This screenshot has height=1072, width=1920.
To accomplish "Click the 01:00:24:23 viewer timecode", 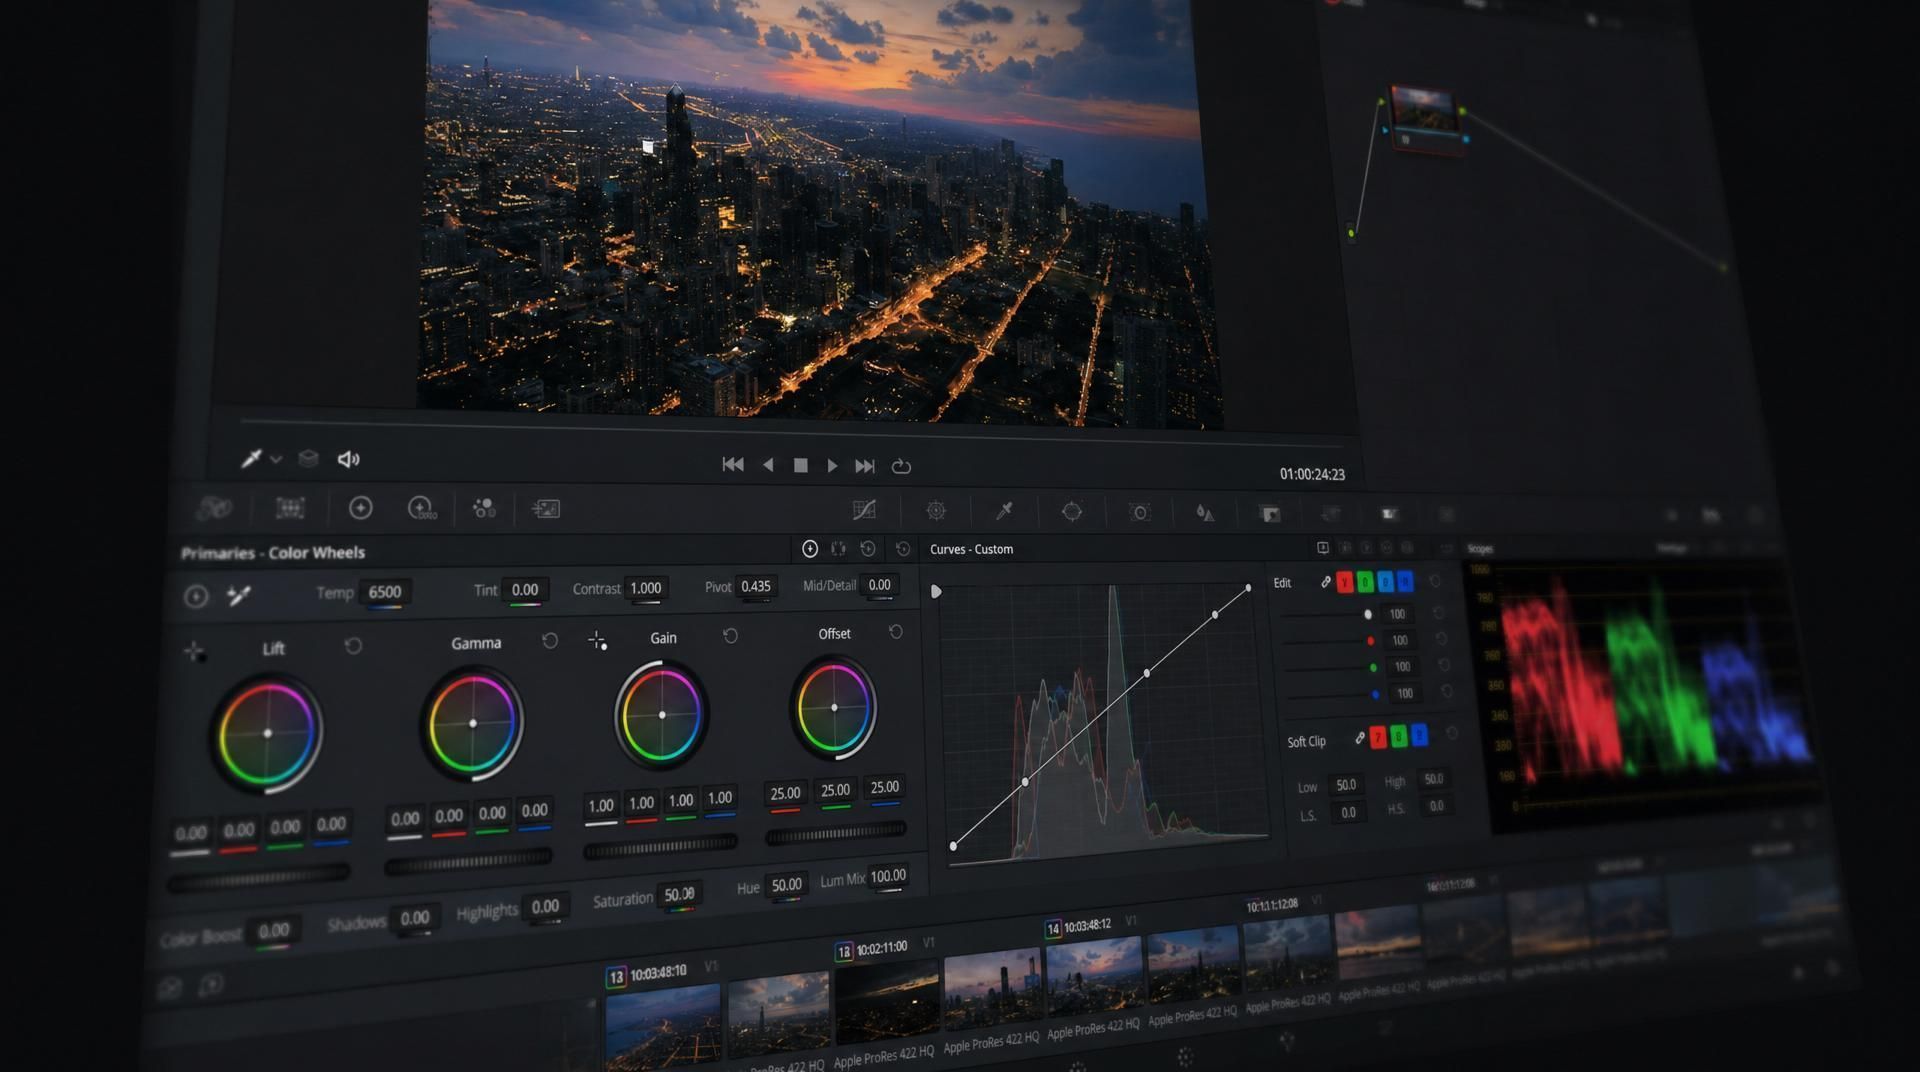I will (1312, 474).
